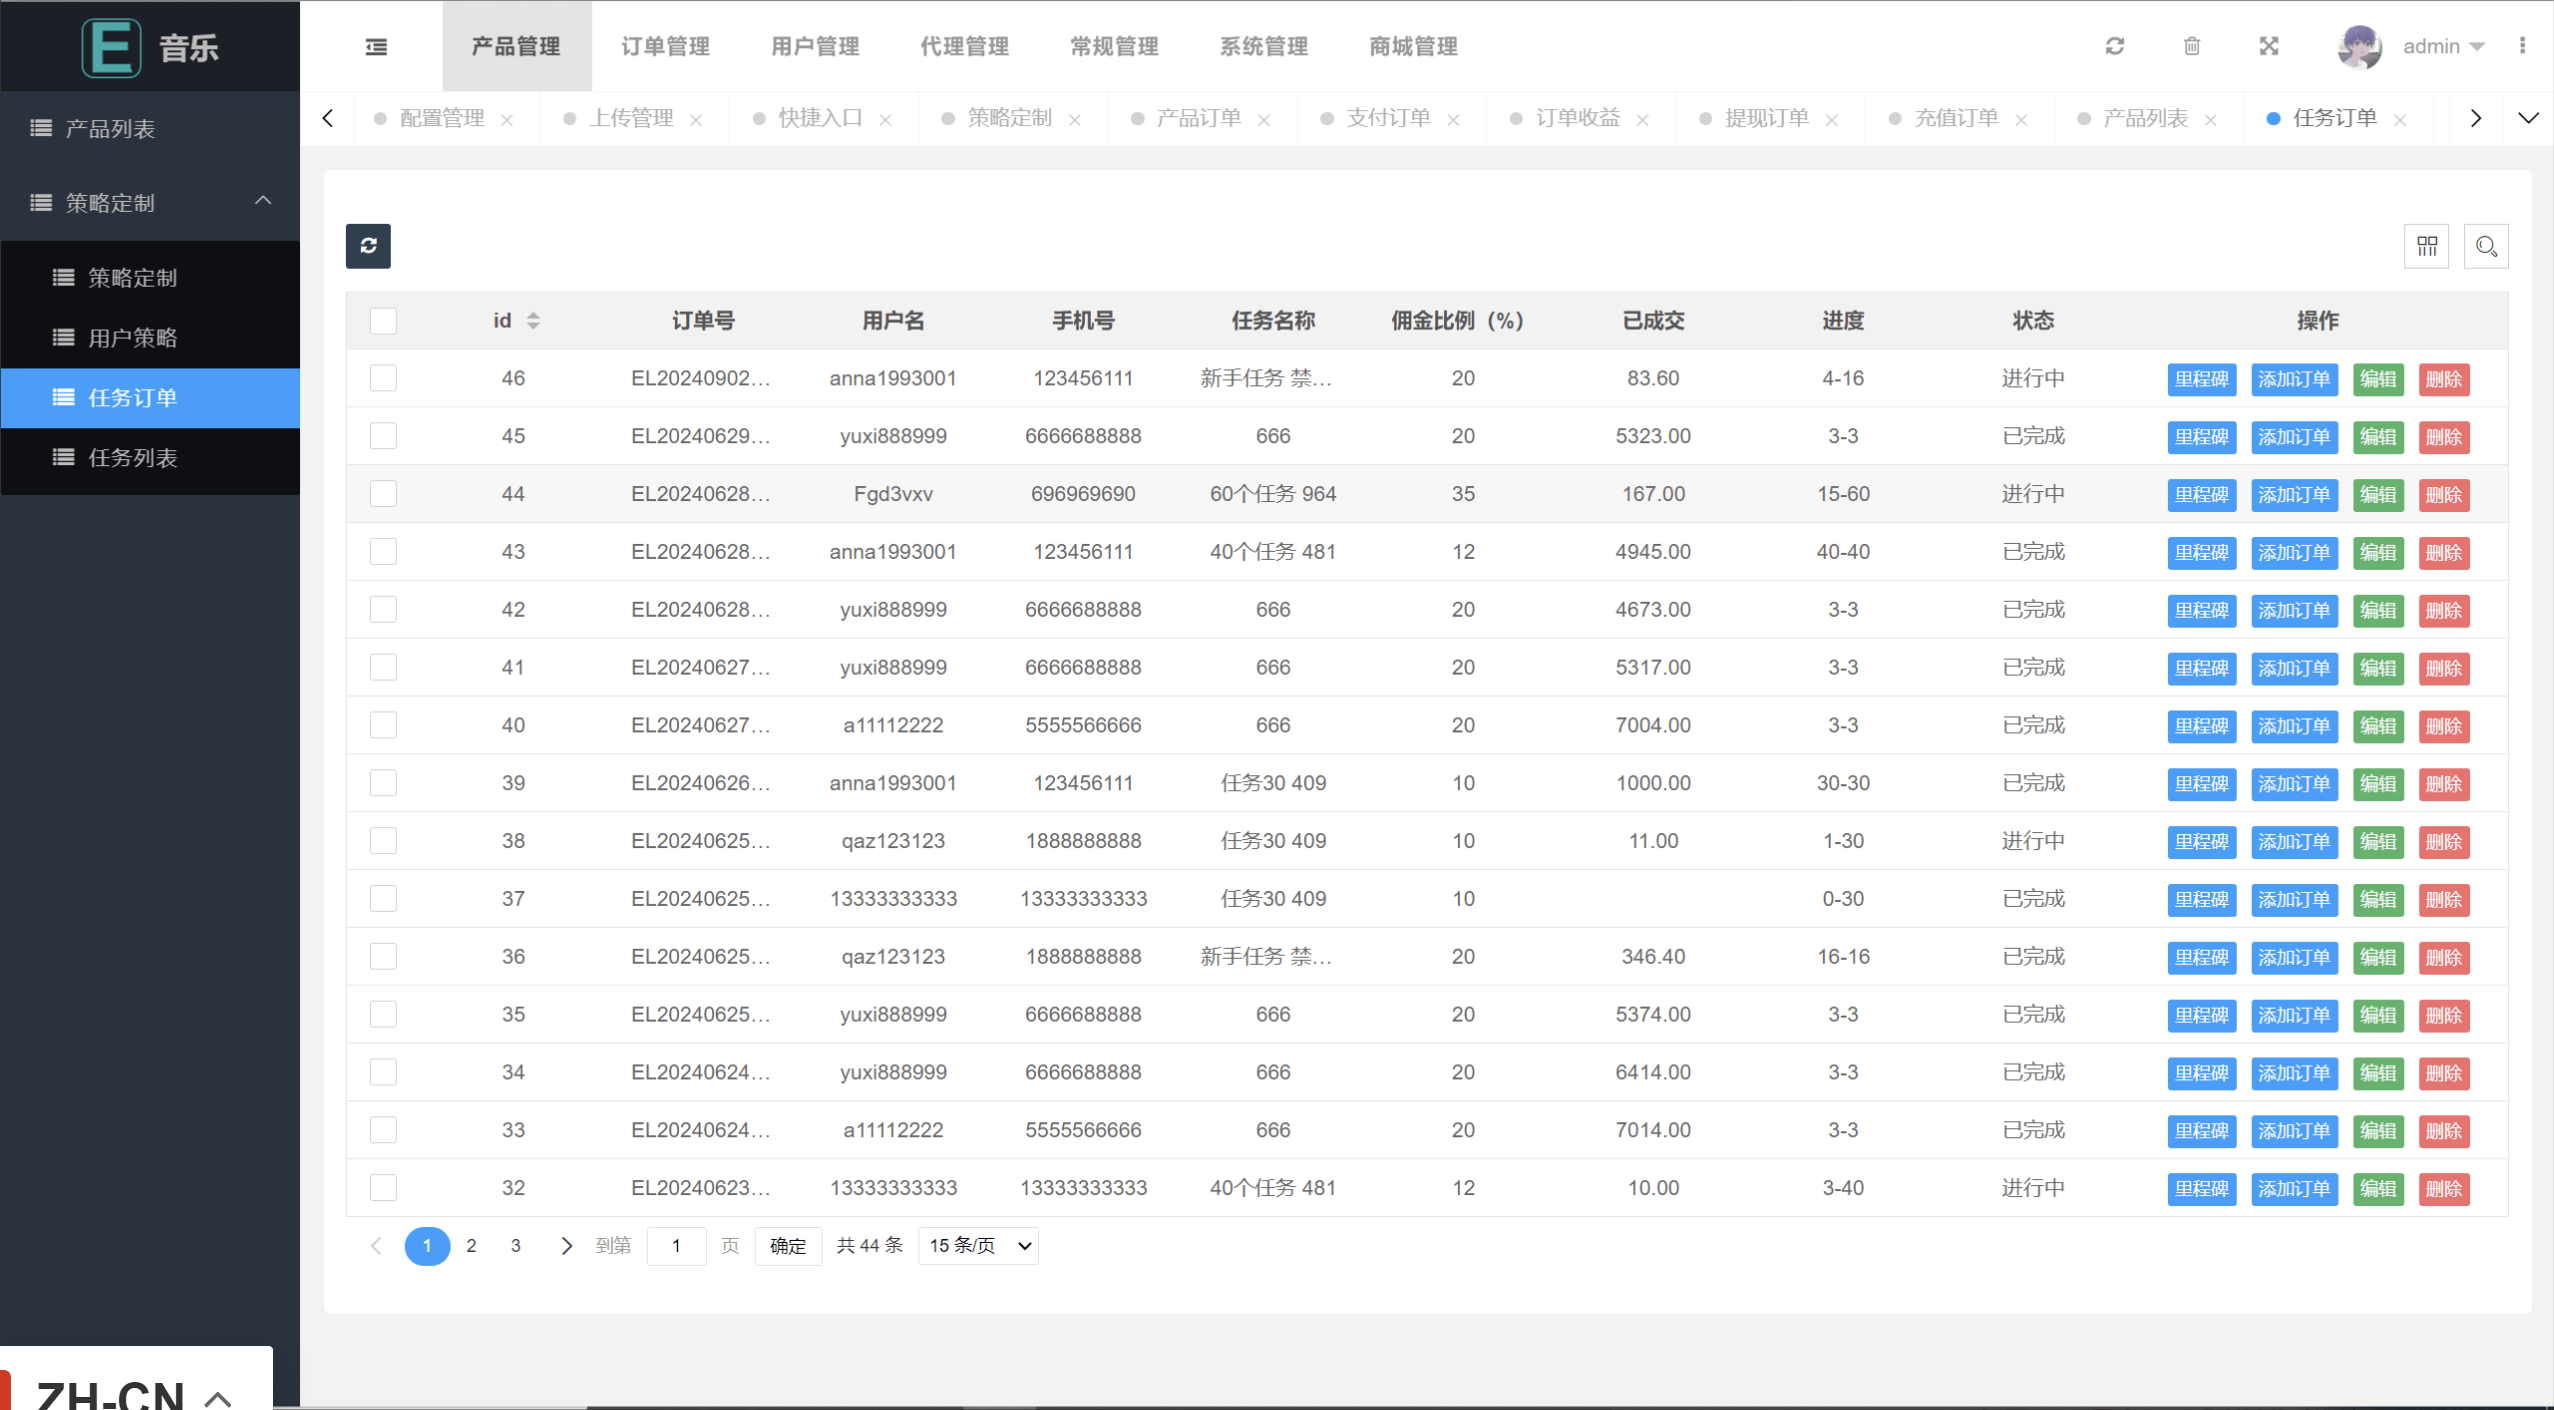Screen dimensions: 2554x1410
Task: Open the three-dot more options icon
Action: click(2522, 46)
